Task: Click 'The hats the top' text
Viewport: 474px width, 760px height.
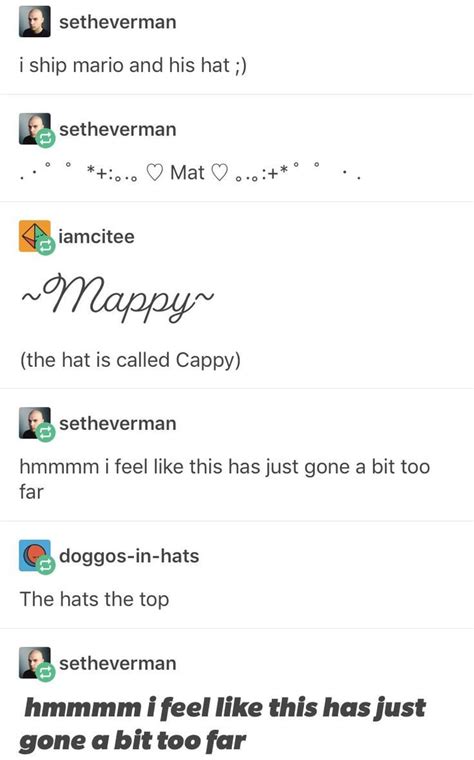Action: pos(94,599)
